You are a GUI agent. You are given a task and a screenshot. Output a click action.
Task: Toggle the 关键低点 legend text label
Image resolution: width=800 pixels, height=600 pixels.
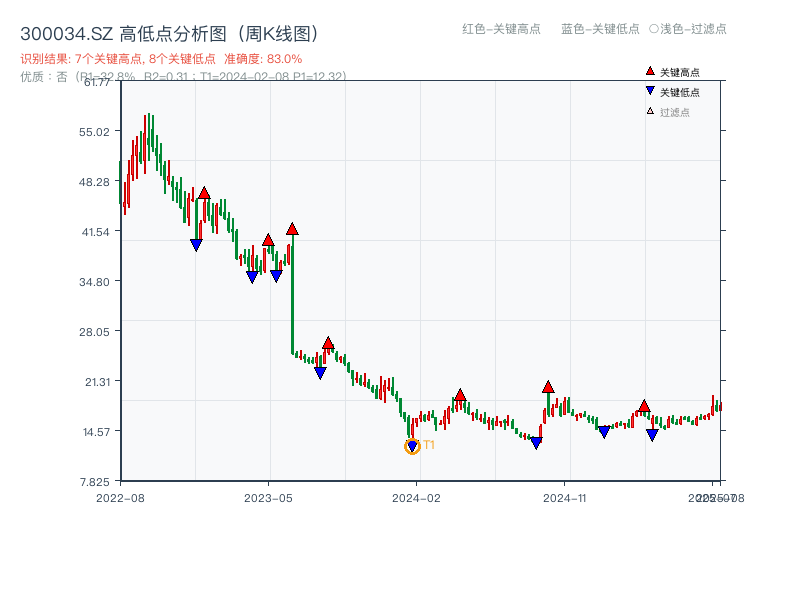(x=680, y=92)
